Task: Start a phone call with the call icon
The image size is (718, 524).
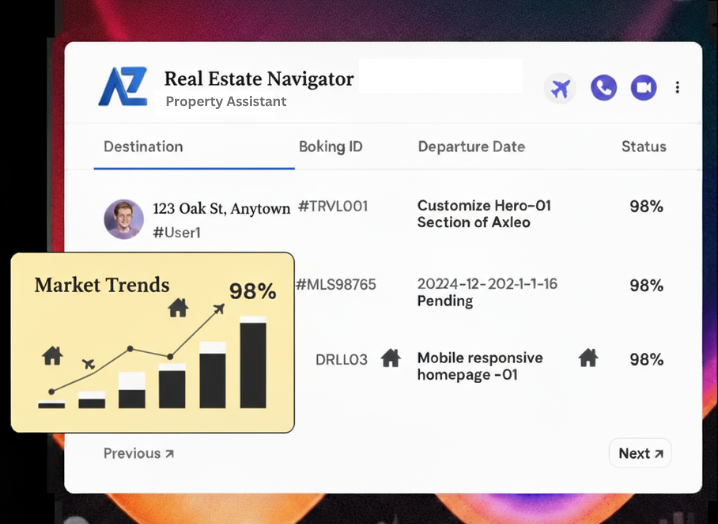Action: (x=603, y=88)
